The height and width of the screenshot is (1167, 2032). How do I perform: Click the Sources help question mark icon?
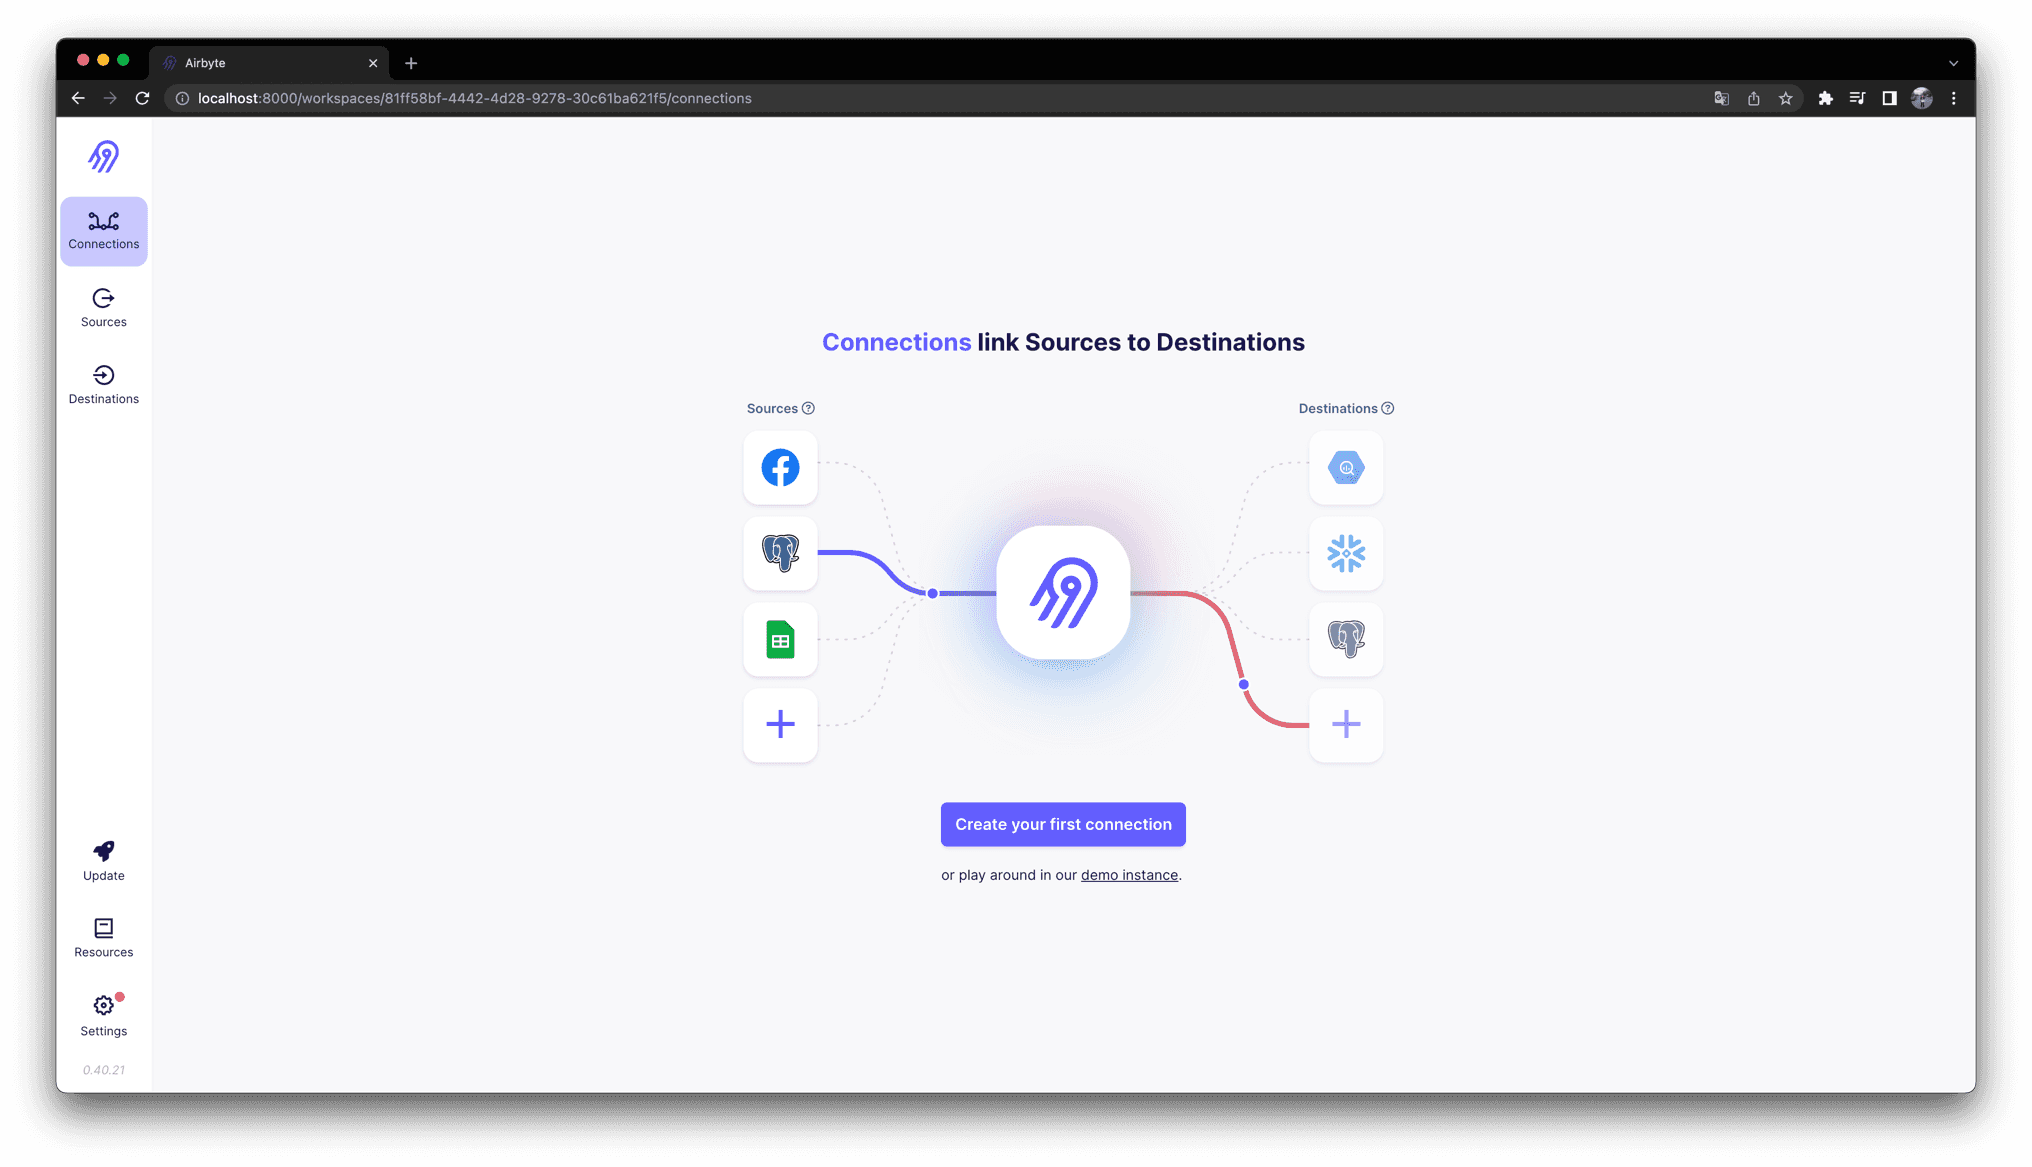pos(808,408)
